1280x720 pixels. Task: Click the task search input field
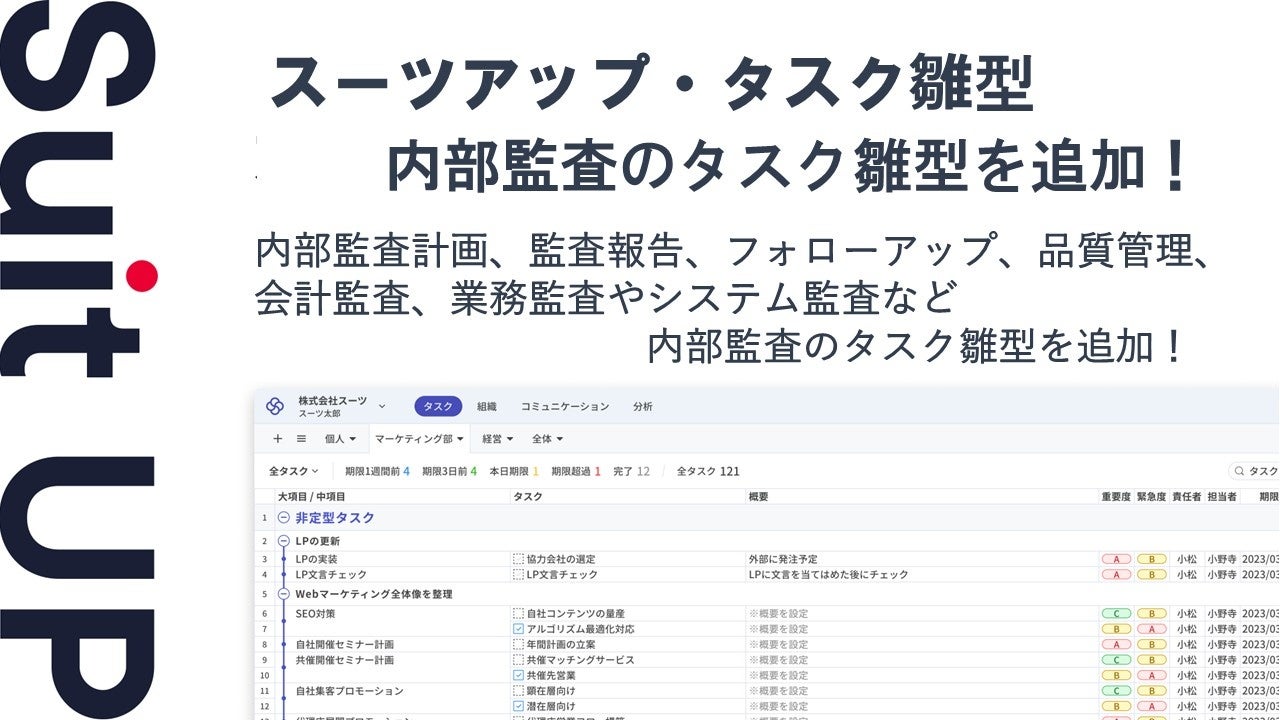pos(1254,471)
